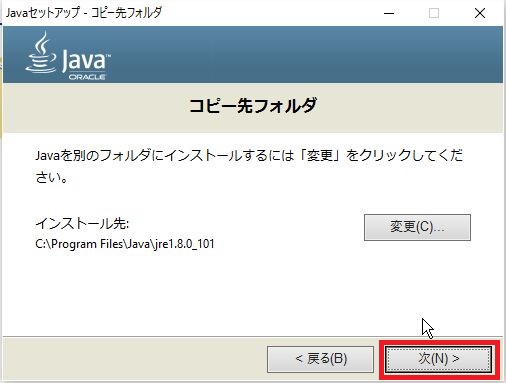
Task: Click the beige footer left of 戻る(B)
Action: [133, 359]
